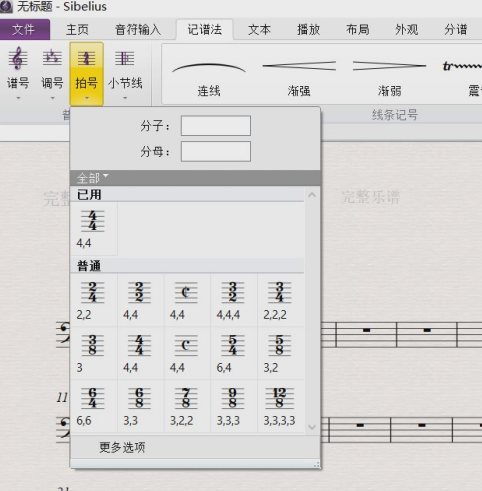Image resolution: width=482 pixels, height=491 pixels.
Task: Click the 分母 denominator input field
Action: point(216,151)
